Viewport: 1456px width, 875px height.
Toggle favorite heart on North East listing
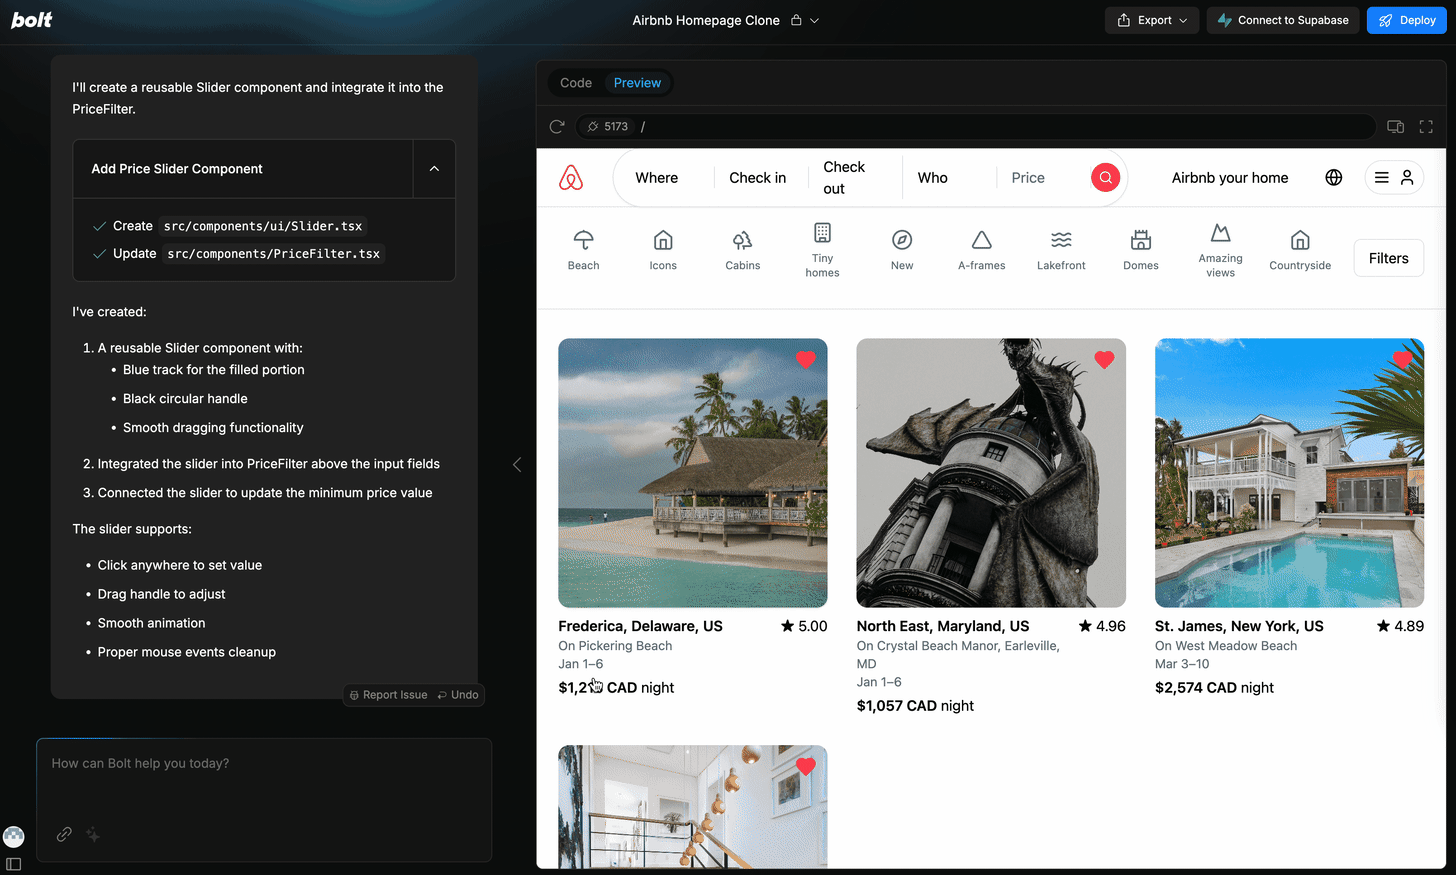coord(1104,360)
